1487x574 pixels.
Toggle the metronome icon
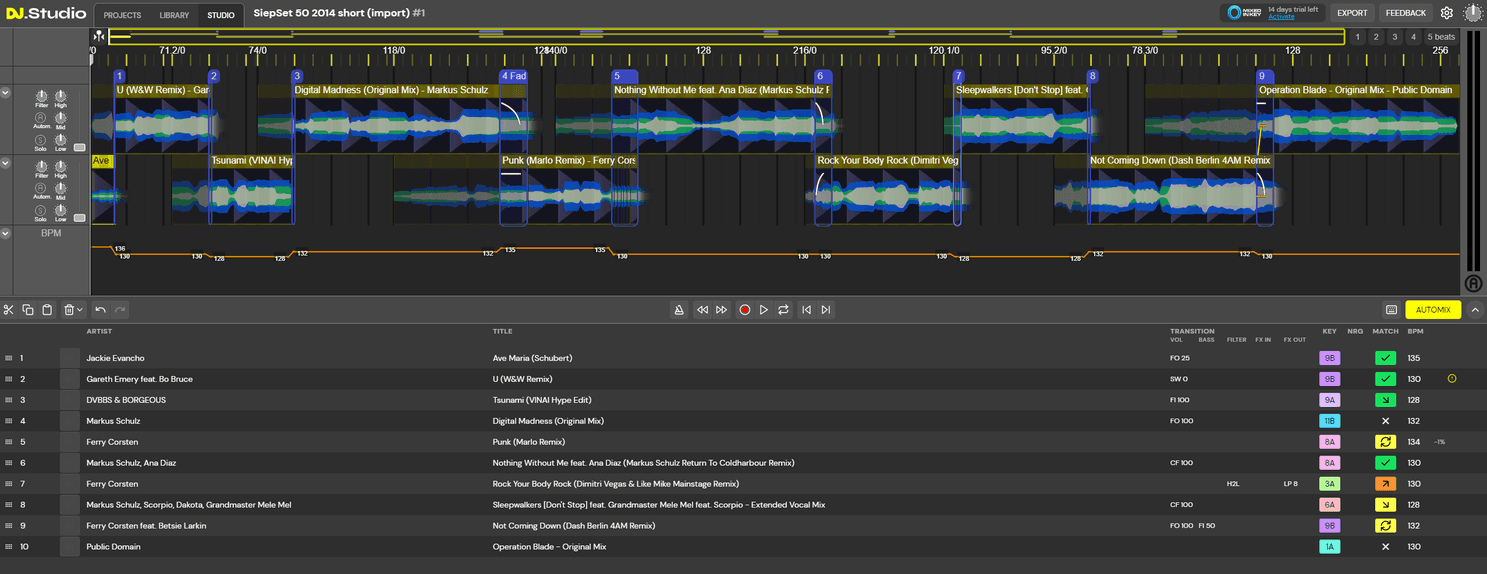pos(679,310)
